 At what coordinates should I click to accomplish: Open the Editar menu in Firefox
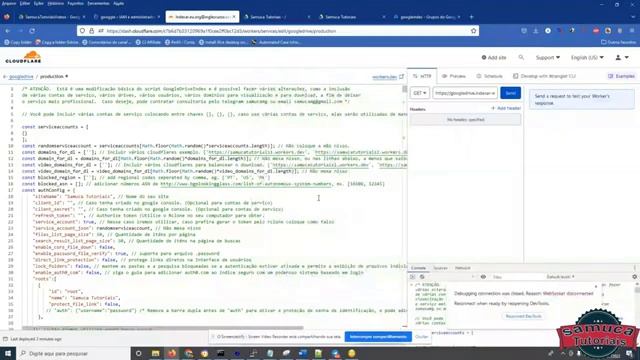24,3
